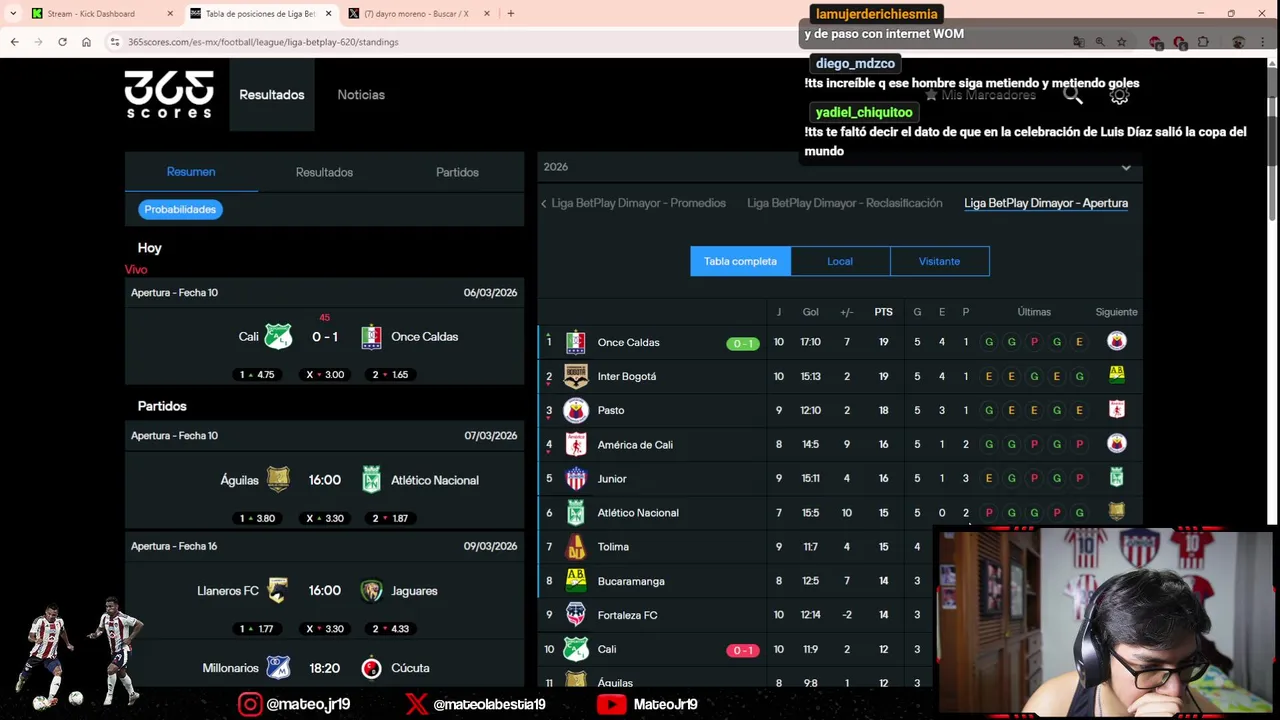This screenshot has height=720, width=1280.
Task: Open the Atlético Nacional name in standings
Action: pyautogui.click(x=638, y=513)
